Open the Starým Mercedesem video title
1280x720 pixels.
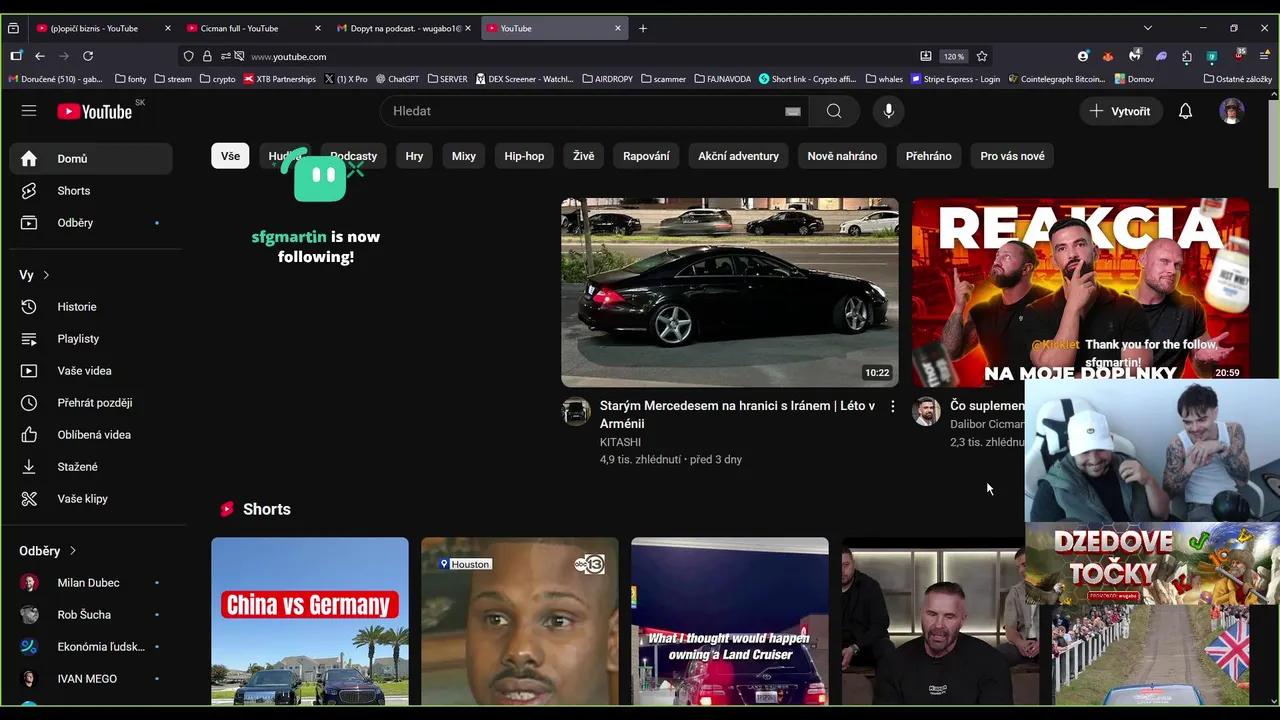737,414
